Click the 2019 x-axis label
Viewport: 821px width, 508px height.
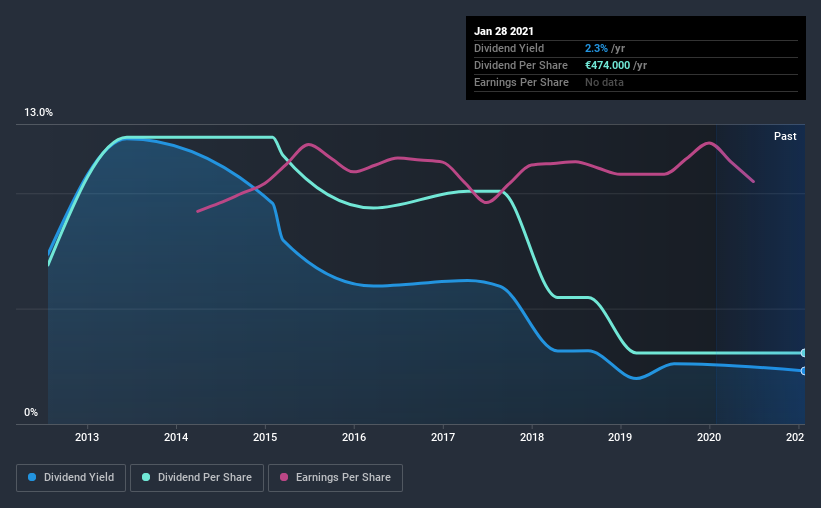pos(620,437)
